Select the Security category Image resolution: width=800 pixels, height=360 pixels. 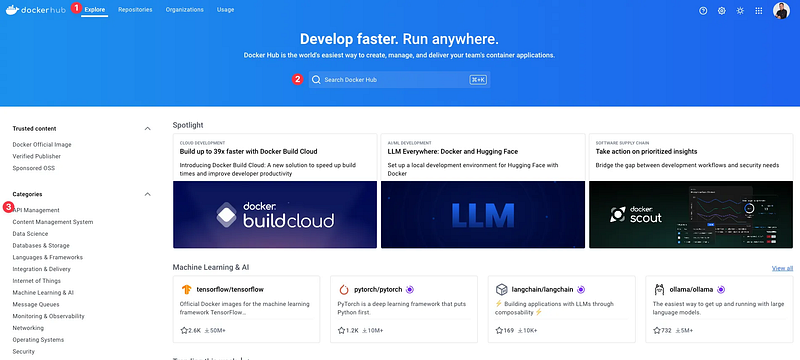tap(23, 351)
